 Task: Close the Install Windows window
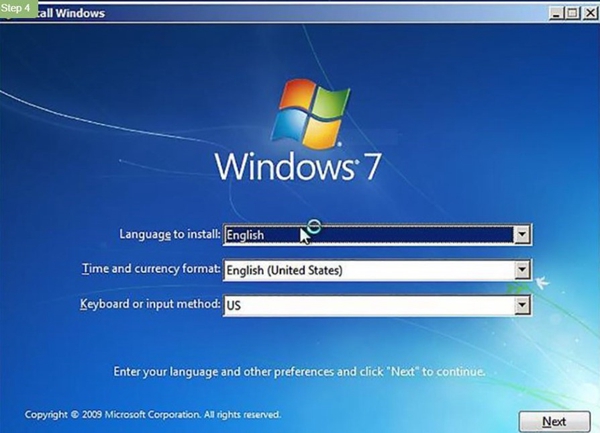(590, 13)
